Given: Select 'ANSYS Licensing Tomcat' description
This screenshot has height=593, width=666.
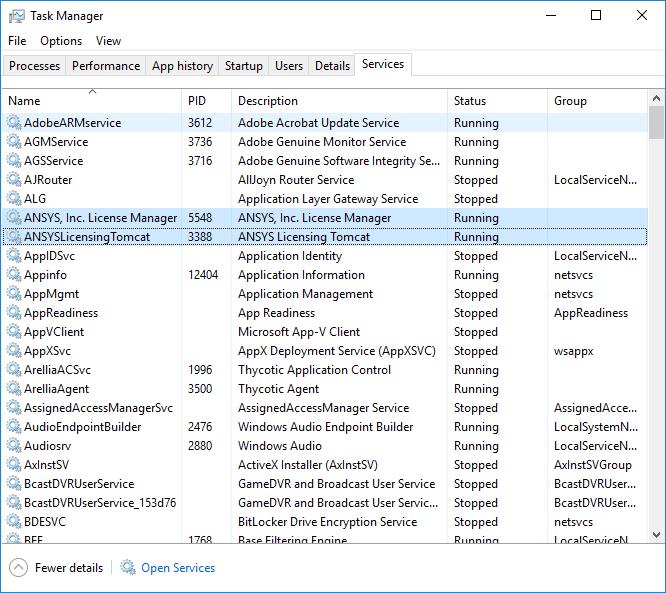Looking at the screenshot, I should tap(304, 237).
